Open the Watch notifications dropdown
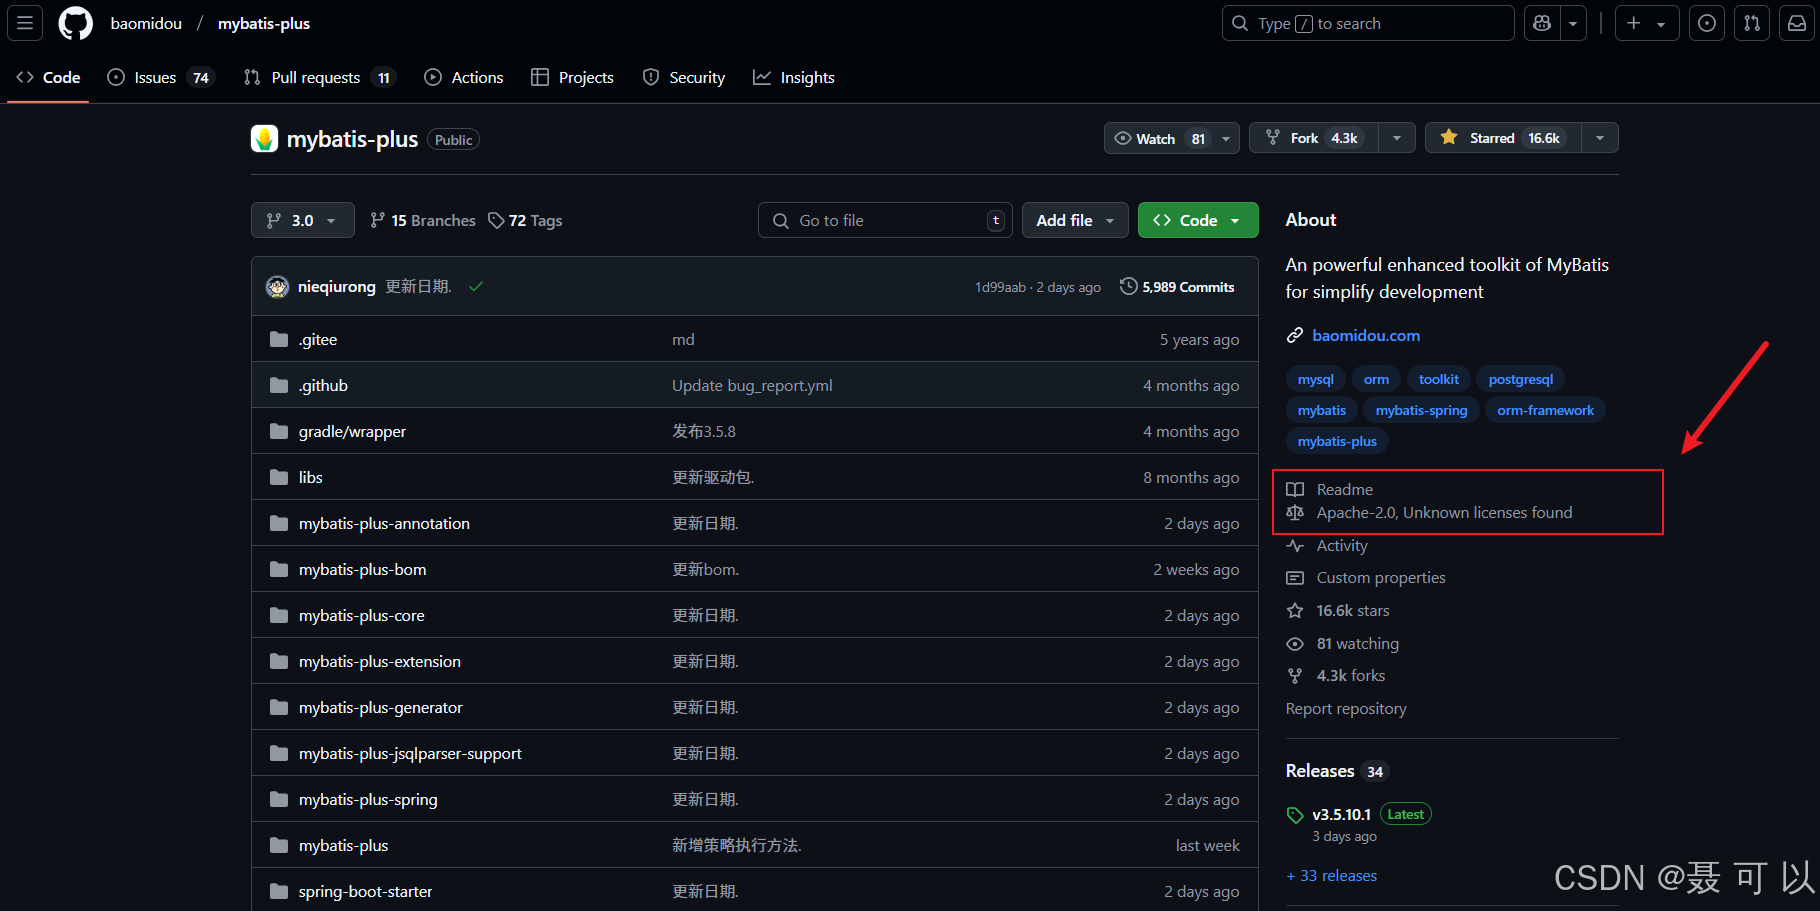 click(x=1171, y=138)
